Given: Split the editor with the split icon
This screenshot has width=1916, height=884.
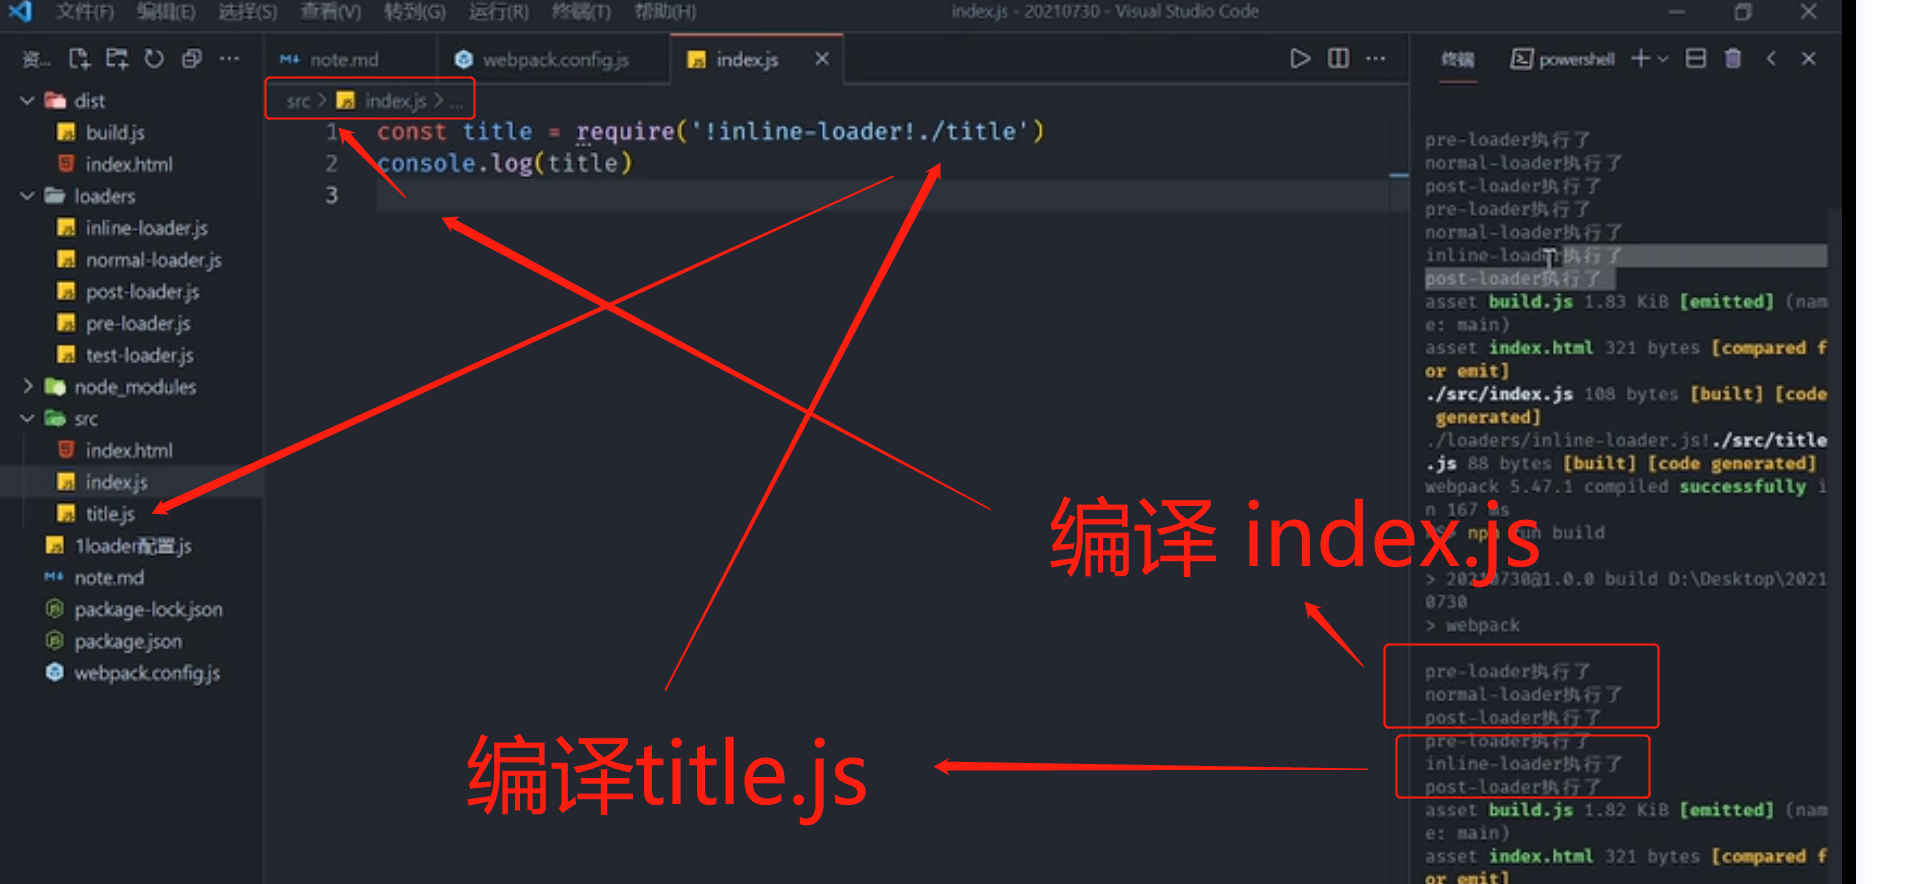Looking at the screenshot, I should (x=1338, y=59).
